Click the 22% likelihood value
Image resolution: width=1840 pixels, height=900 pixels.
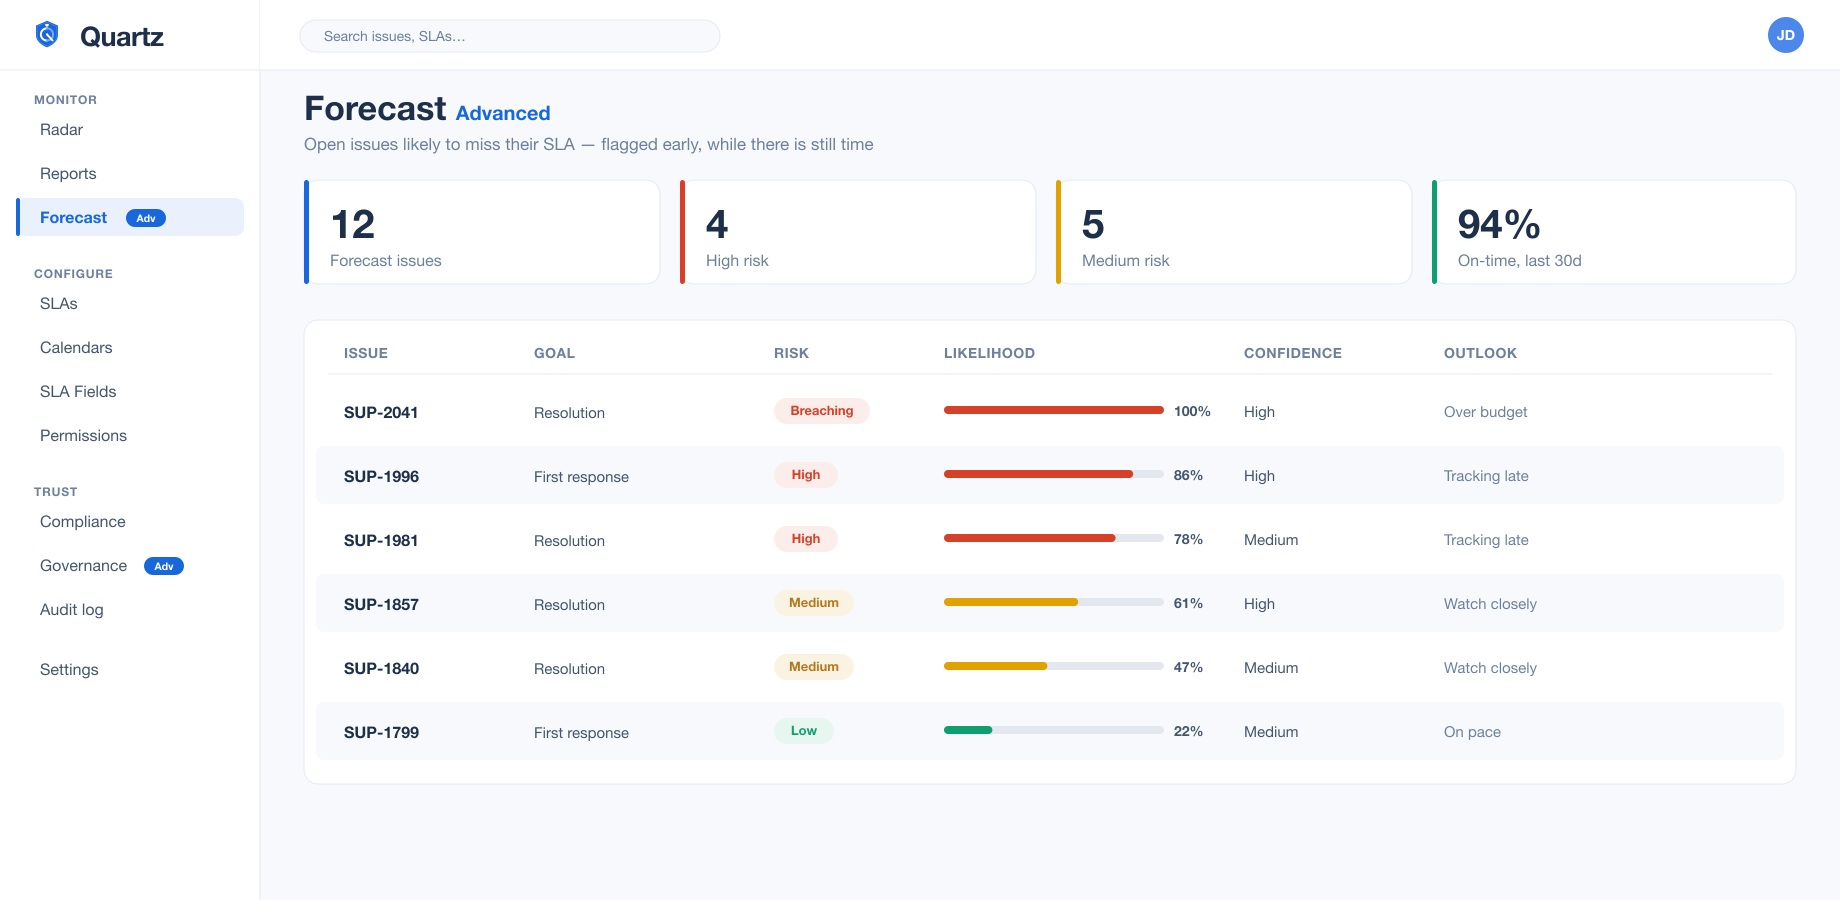coord(1188,731)
